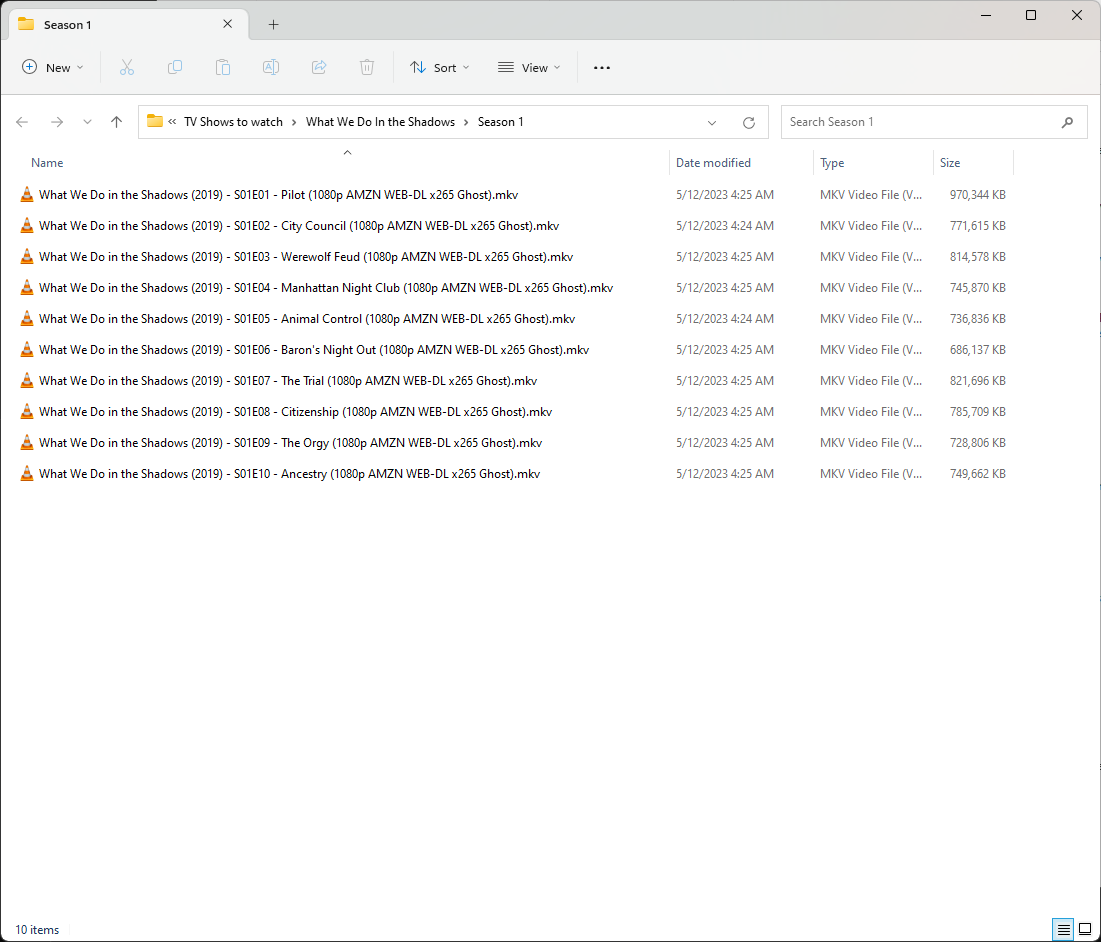Click the folder icon in address bar
1101x942 pixels.
point(154,121)
